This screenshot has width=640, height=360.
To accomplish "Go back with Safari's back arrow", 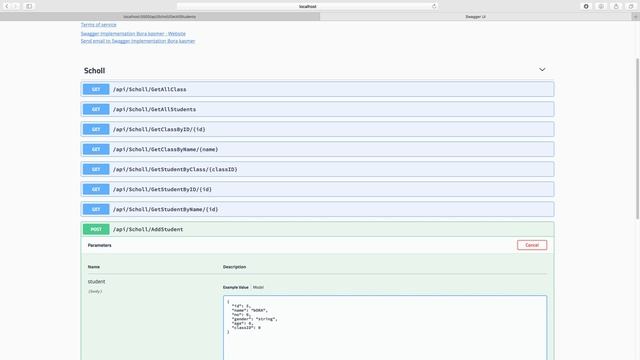I will click(x=7, y=6).
